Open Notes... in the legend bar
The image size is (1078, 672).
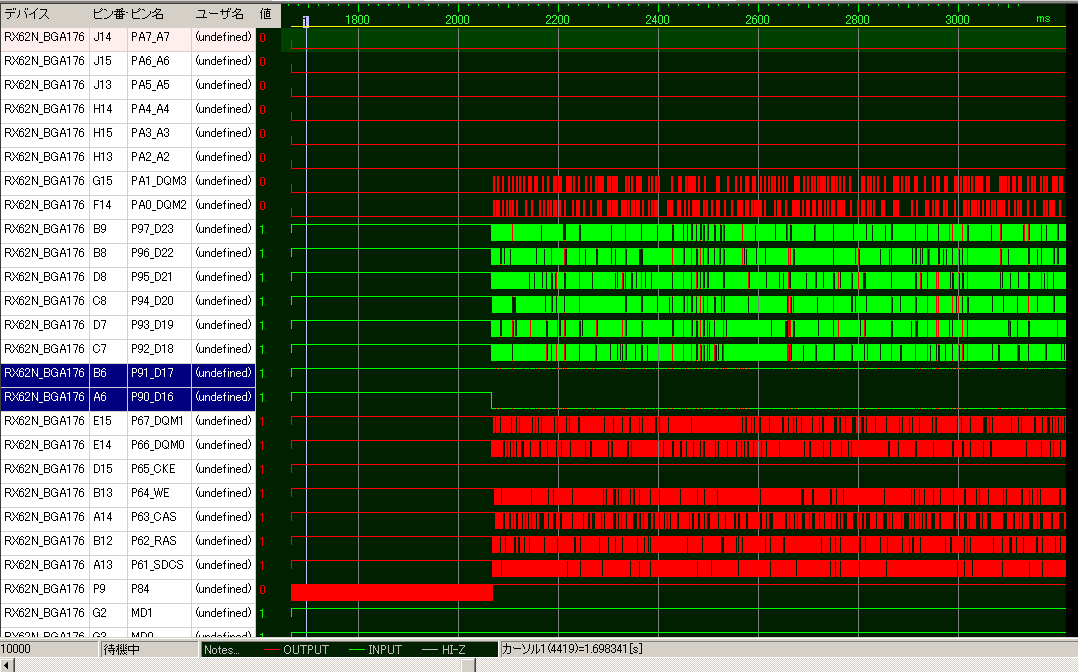pyautogui.click(x=222, y=650)
